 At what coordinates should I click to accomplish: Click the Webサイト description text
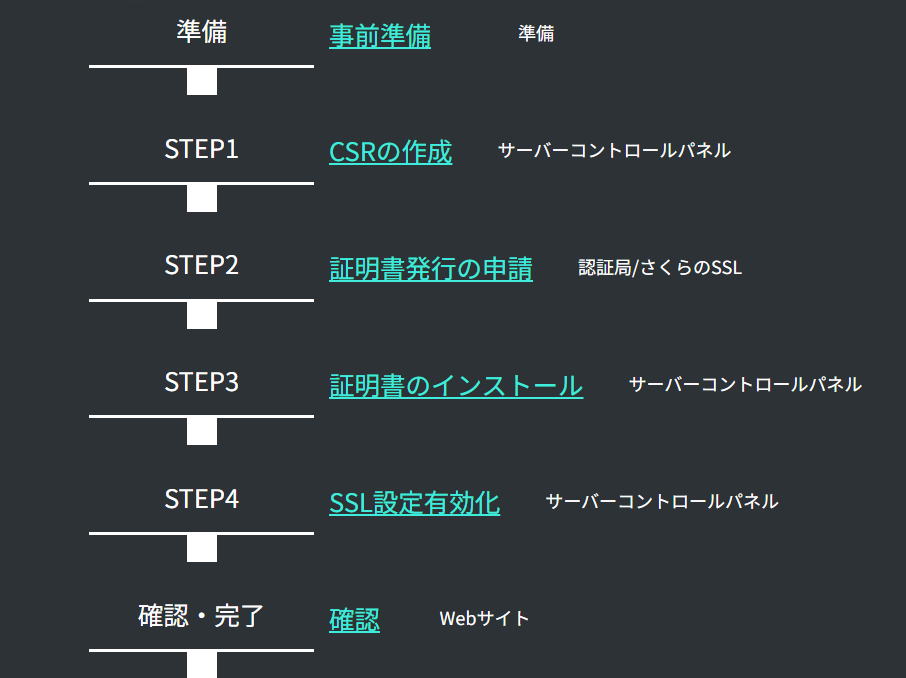pyautogui.click(x=484, y=619)
